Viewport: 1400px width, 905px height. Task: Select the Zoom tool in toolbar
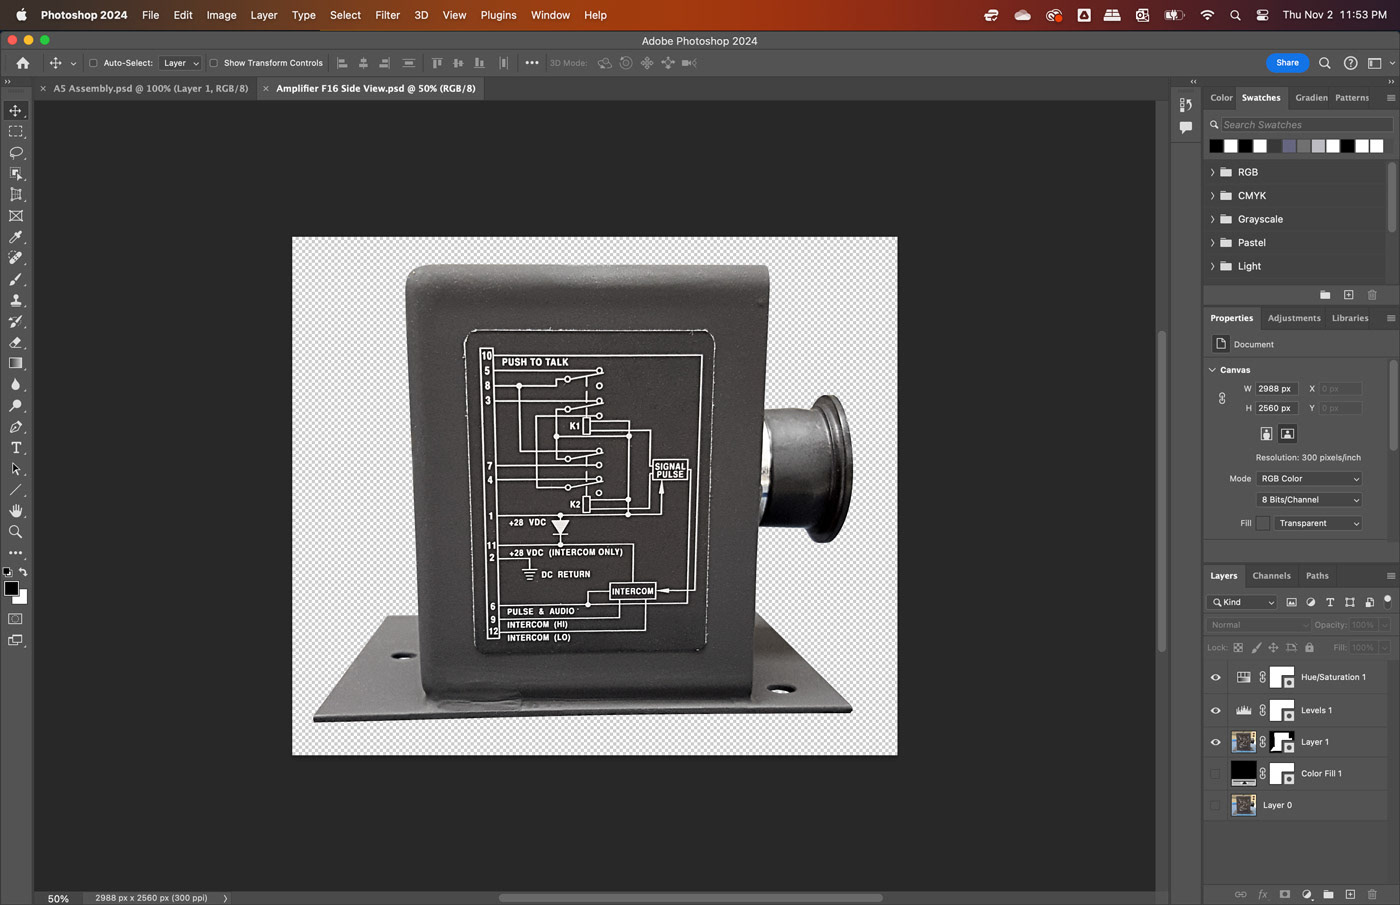[x=16, y=532]
